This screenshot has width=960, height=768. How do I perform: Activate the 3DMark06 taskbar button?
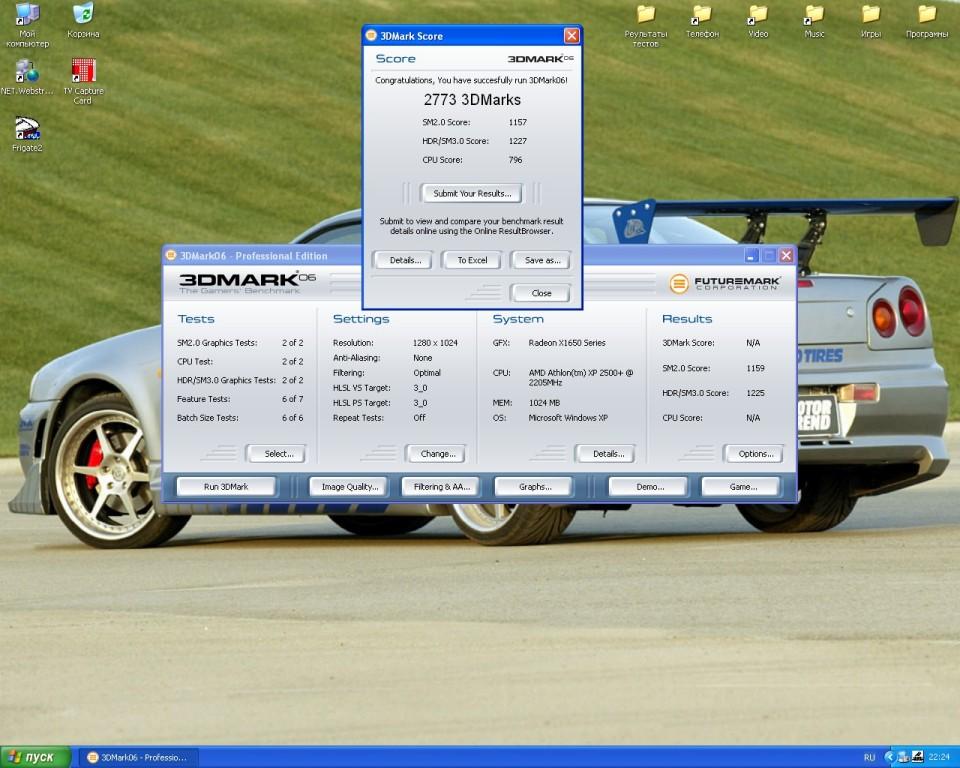[x=138, y=758]
